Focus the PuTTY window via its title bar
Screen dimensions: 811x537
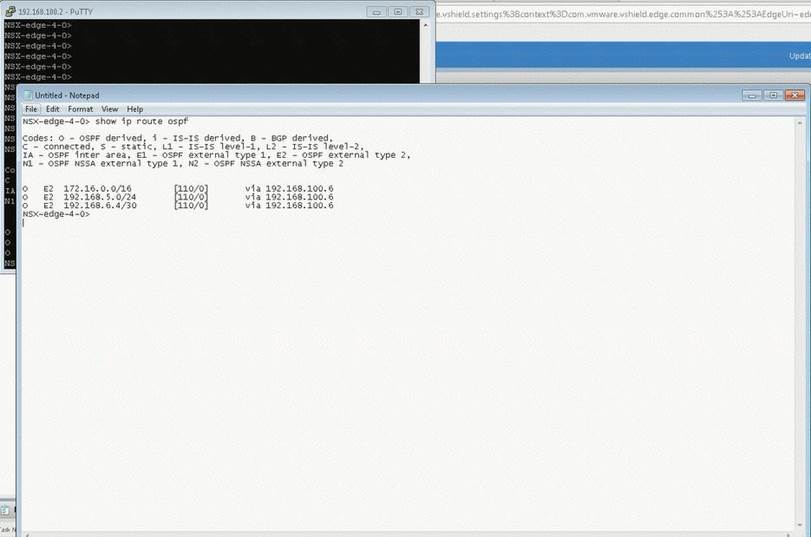pyautogui.click(x=200, y=11)
